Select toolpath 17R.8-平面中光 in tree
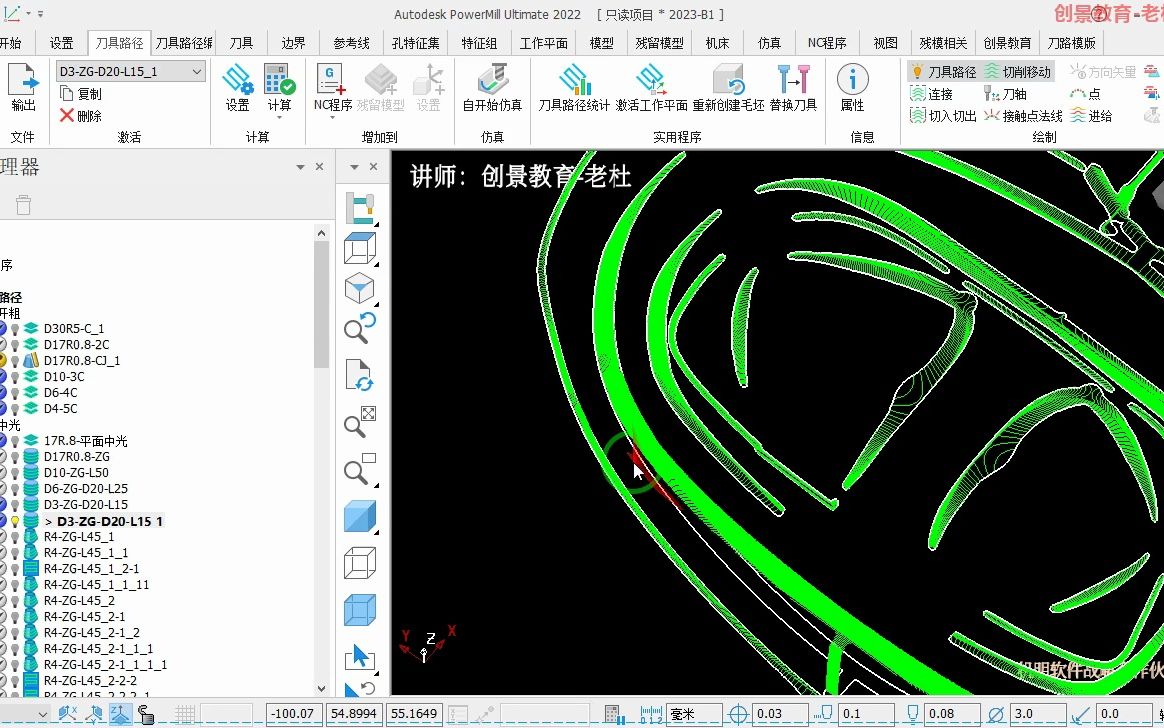Image resolution: width=1164 pixels, height=728 pixels. point(85,441)
